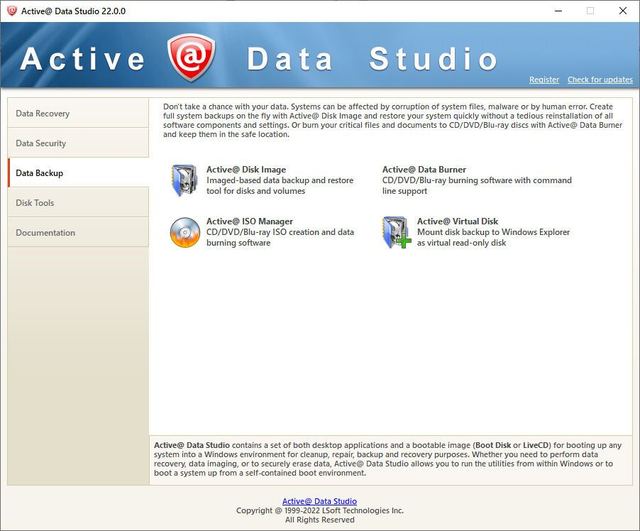640x531 pixels.
Task: Go to the Disk Tools tab
Action: [78, 203]
